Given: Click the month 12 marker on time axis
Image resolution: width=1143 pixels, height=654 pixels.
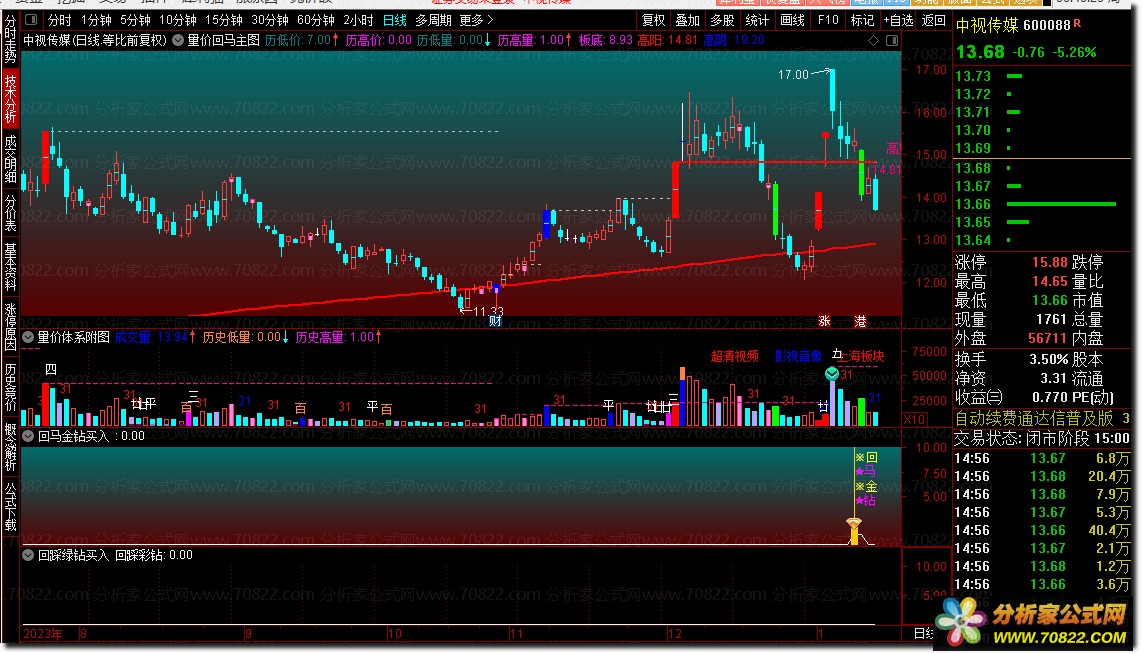Looking at the screenshot, I should tap(675, 634).
